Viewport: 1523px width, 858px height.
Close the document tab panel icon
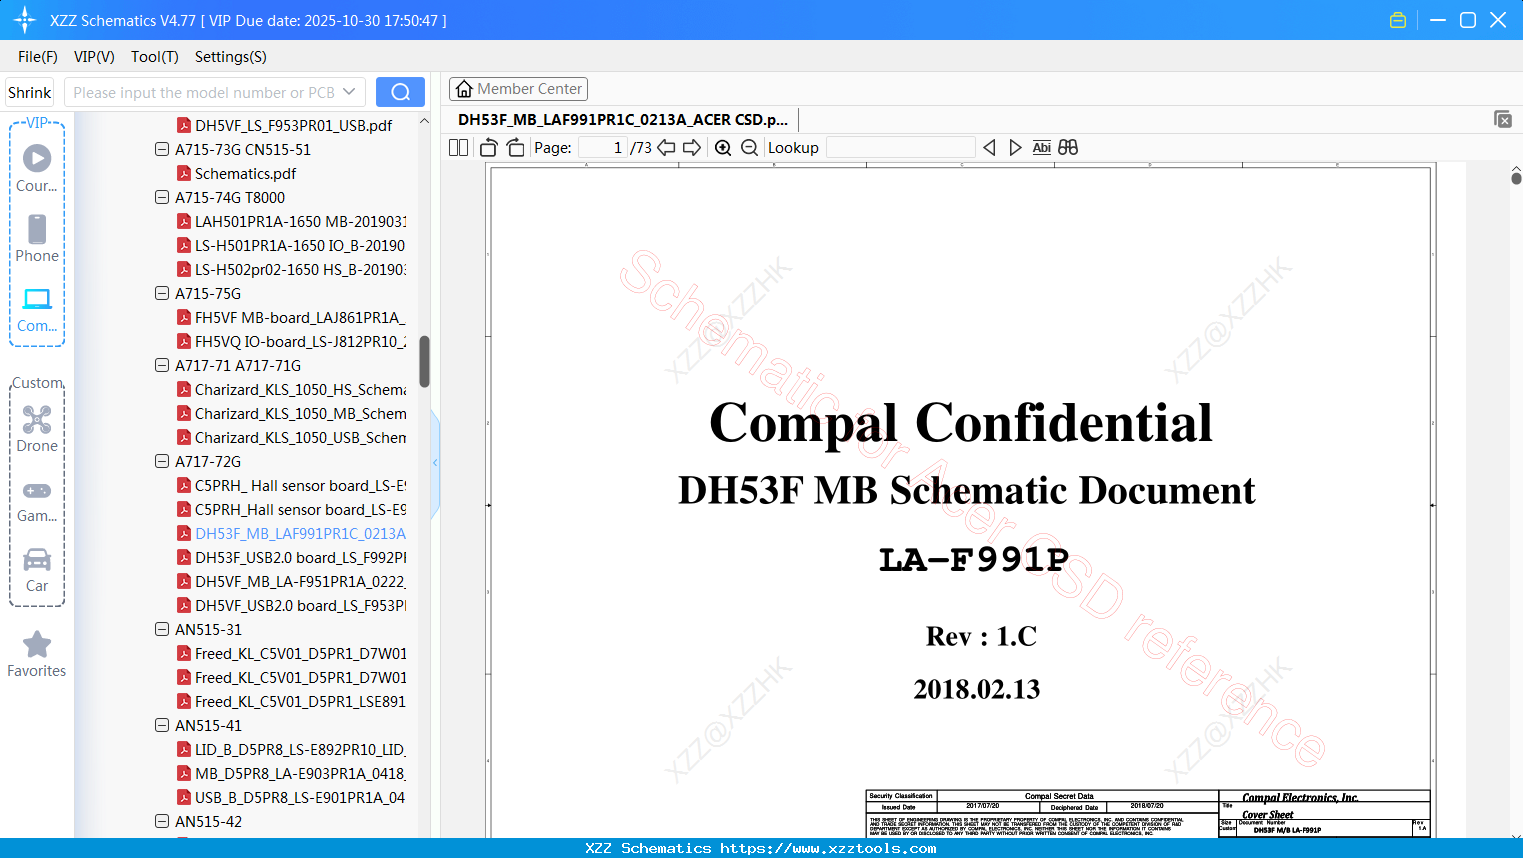pyautogui.click(x=1503, y=119)
